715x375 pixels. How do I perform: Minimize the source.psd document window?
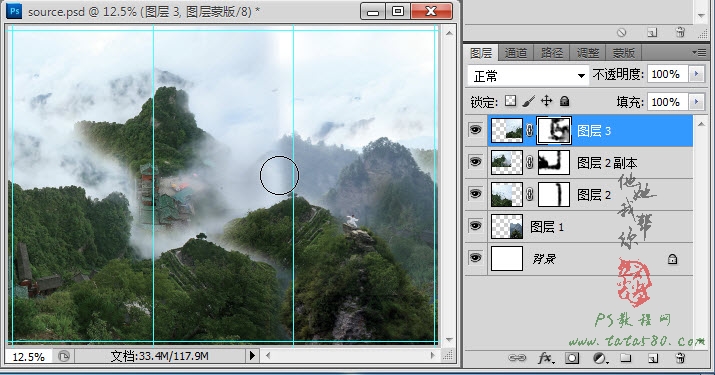click(373, 11)
